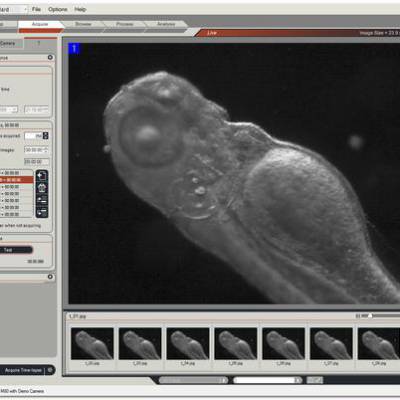Viewport: 400px width, 400px height.
Task: Open the combo box below the time label
Action: 9,109
